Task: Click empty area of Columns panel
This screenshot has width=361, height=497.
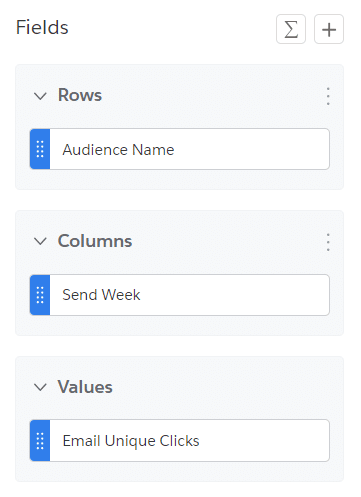Action: point(217,243)
